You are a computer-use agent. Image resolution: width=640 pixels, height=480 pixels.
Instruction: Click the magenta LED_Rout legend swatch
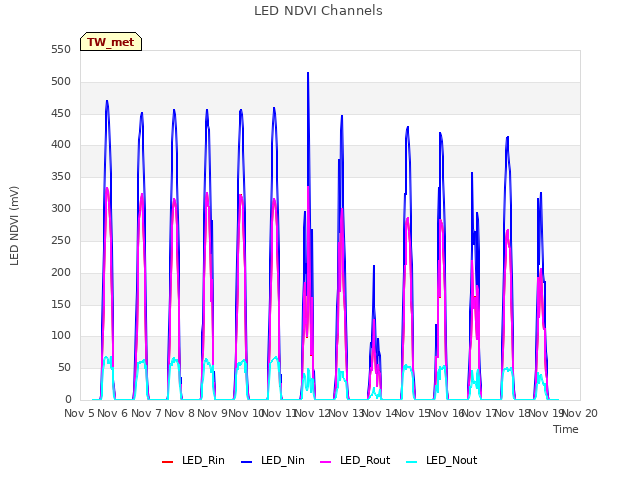click(326, 462)
